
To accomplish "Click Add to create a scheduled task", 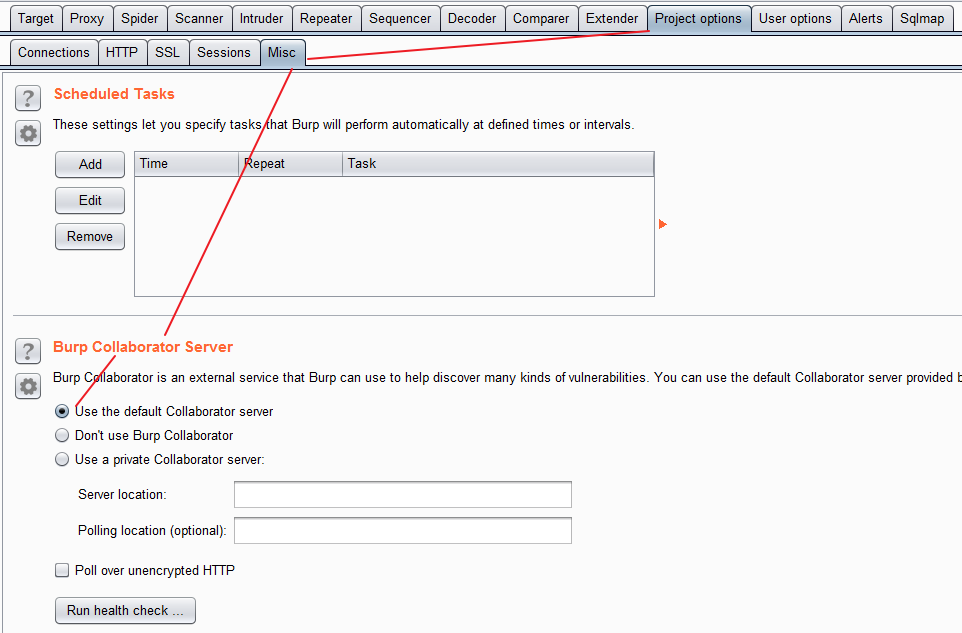I will coord(90,164).
